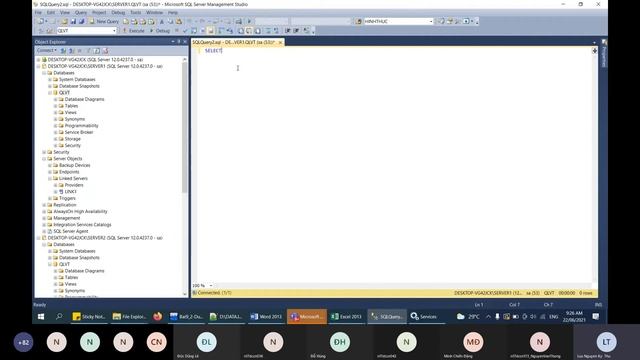The width and height of the screenshot is (640, 360).
Task: Click the Start green arrow icon
Action: [x=249, y=21]
